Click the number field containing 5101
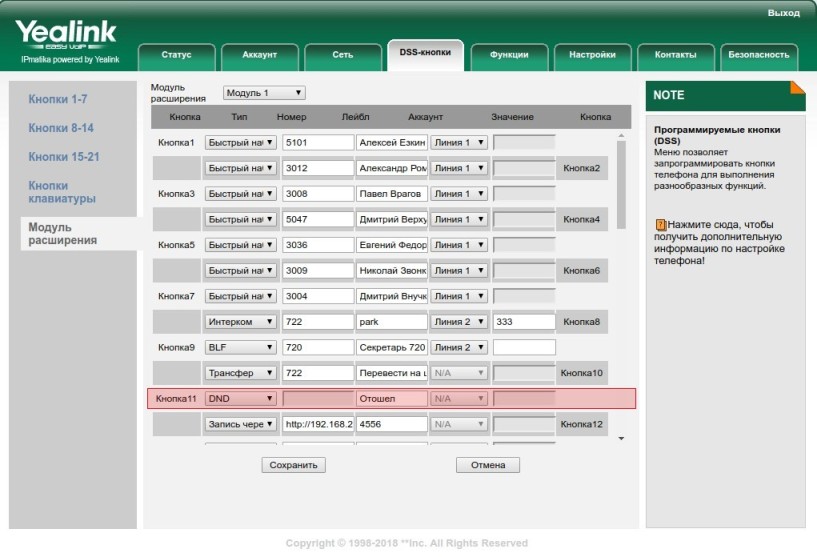Viewport: 817px width, 557px height. pyautogui.click(x=318, y=143)
